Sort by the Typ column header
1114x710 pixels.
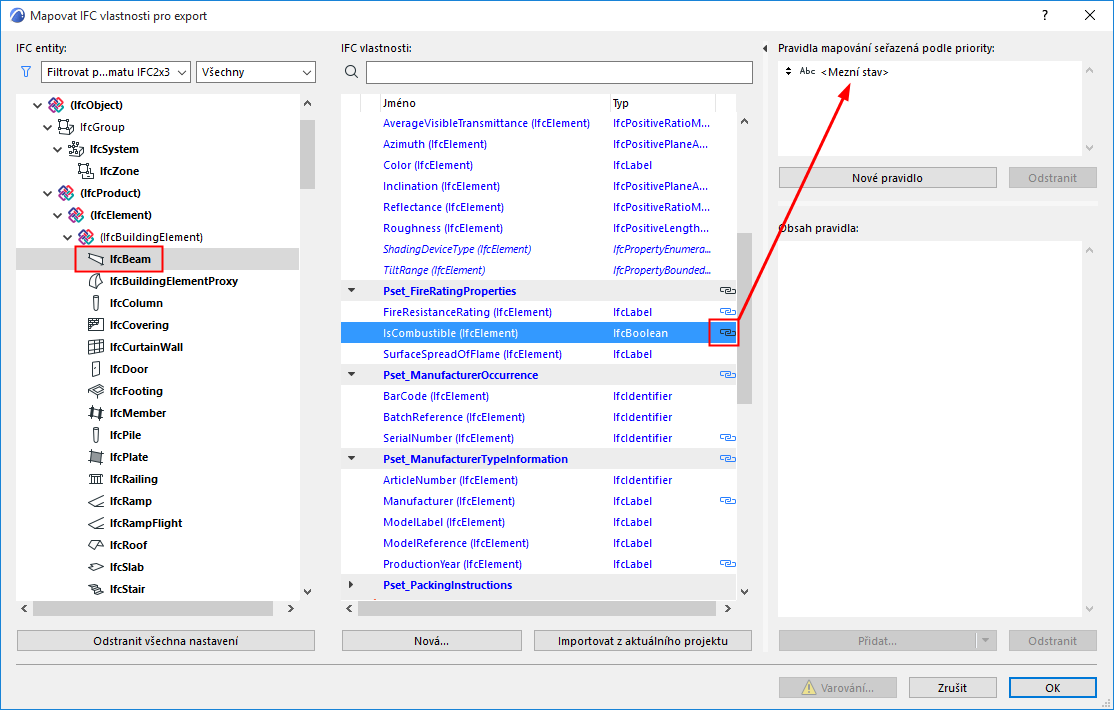(663, 103)
